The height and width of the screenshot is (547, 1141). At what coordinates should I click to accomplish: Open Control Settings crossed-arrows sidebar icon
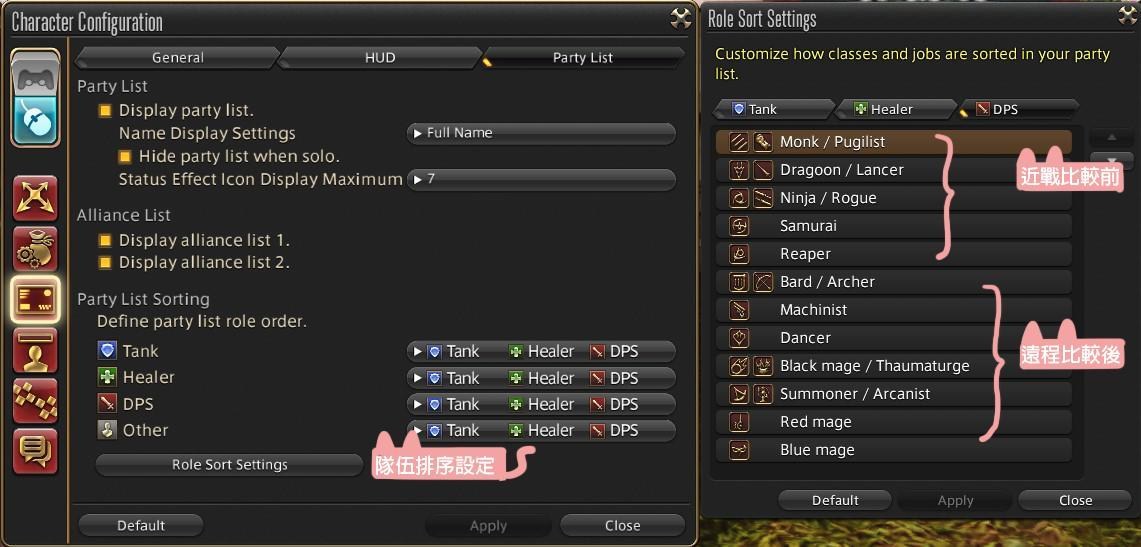pos(36,199)
